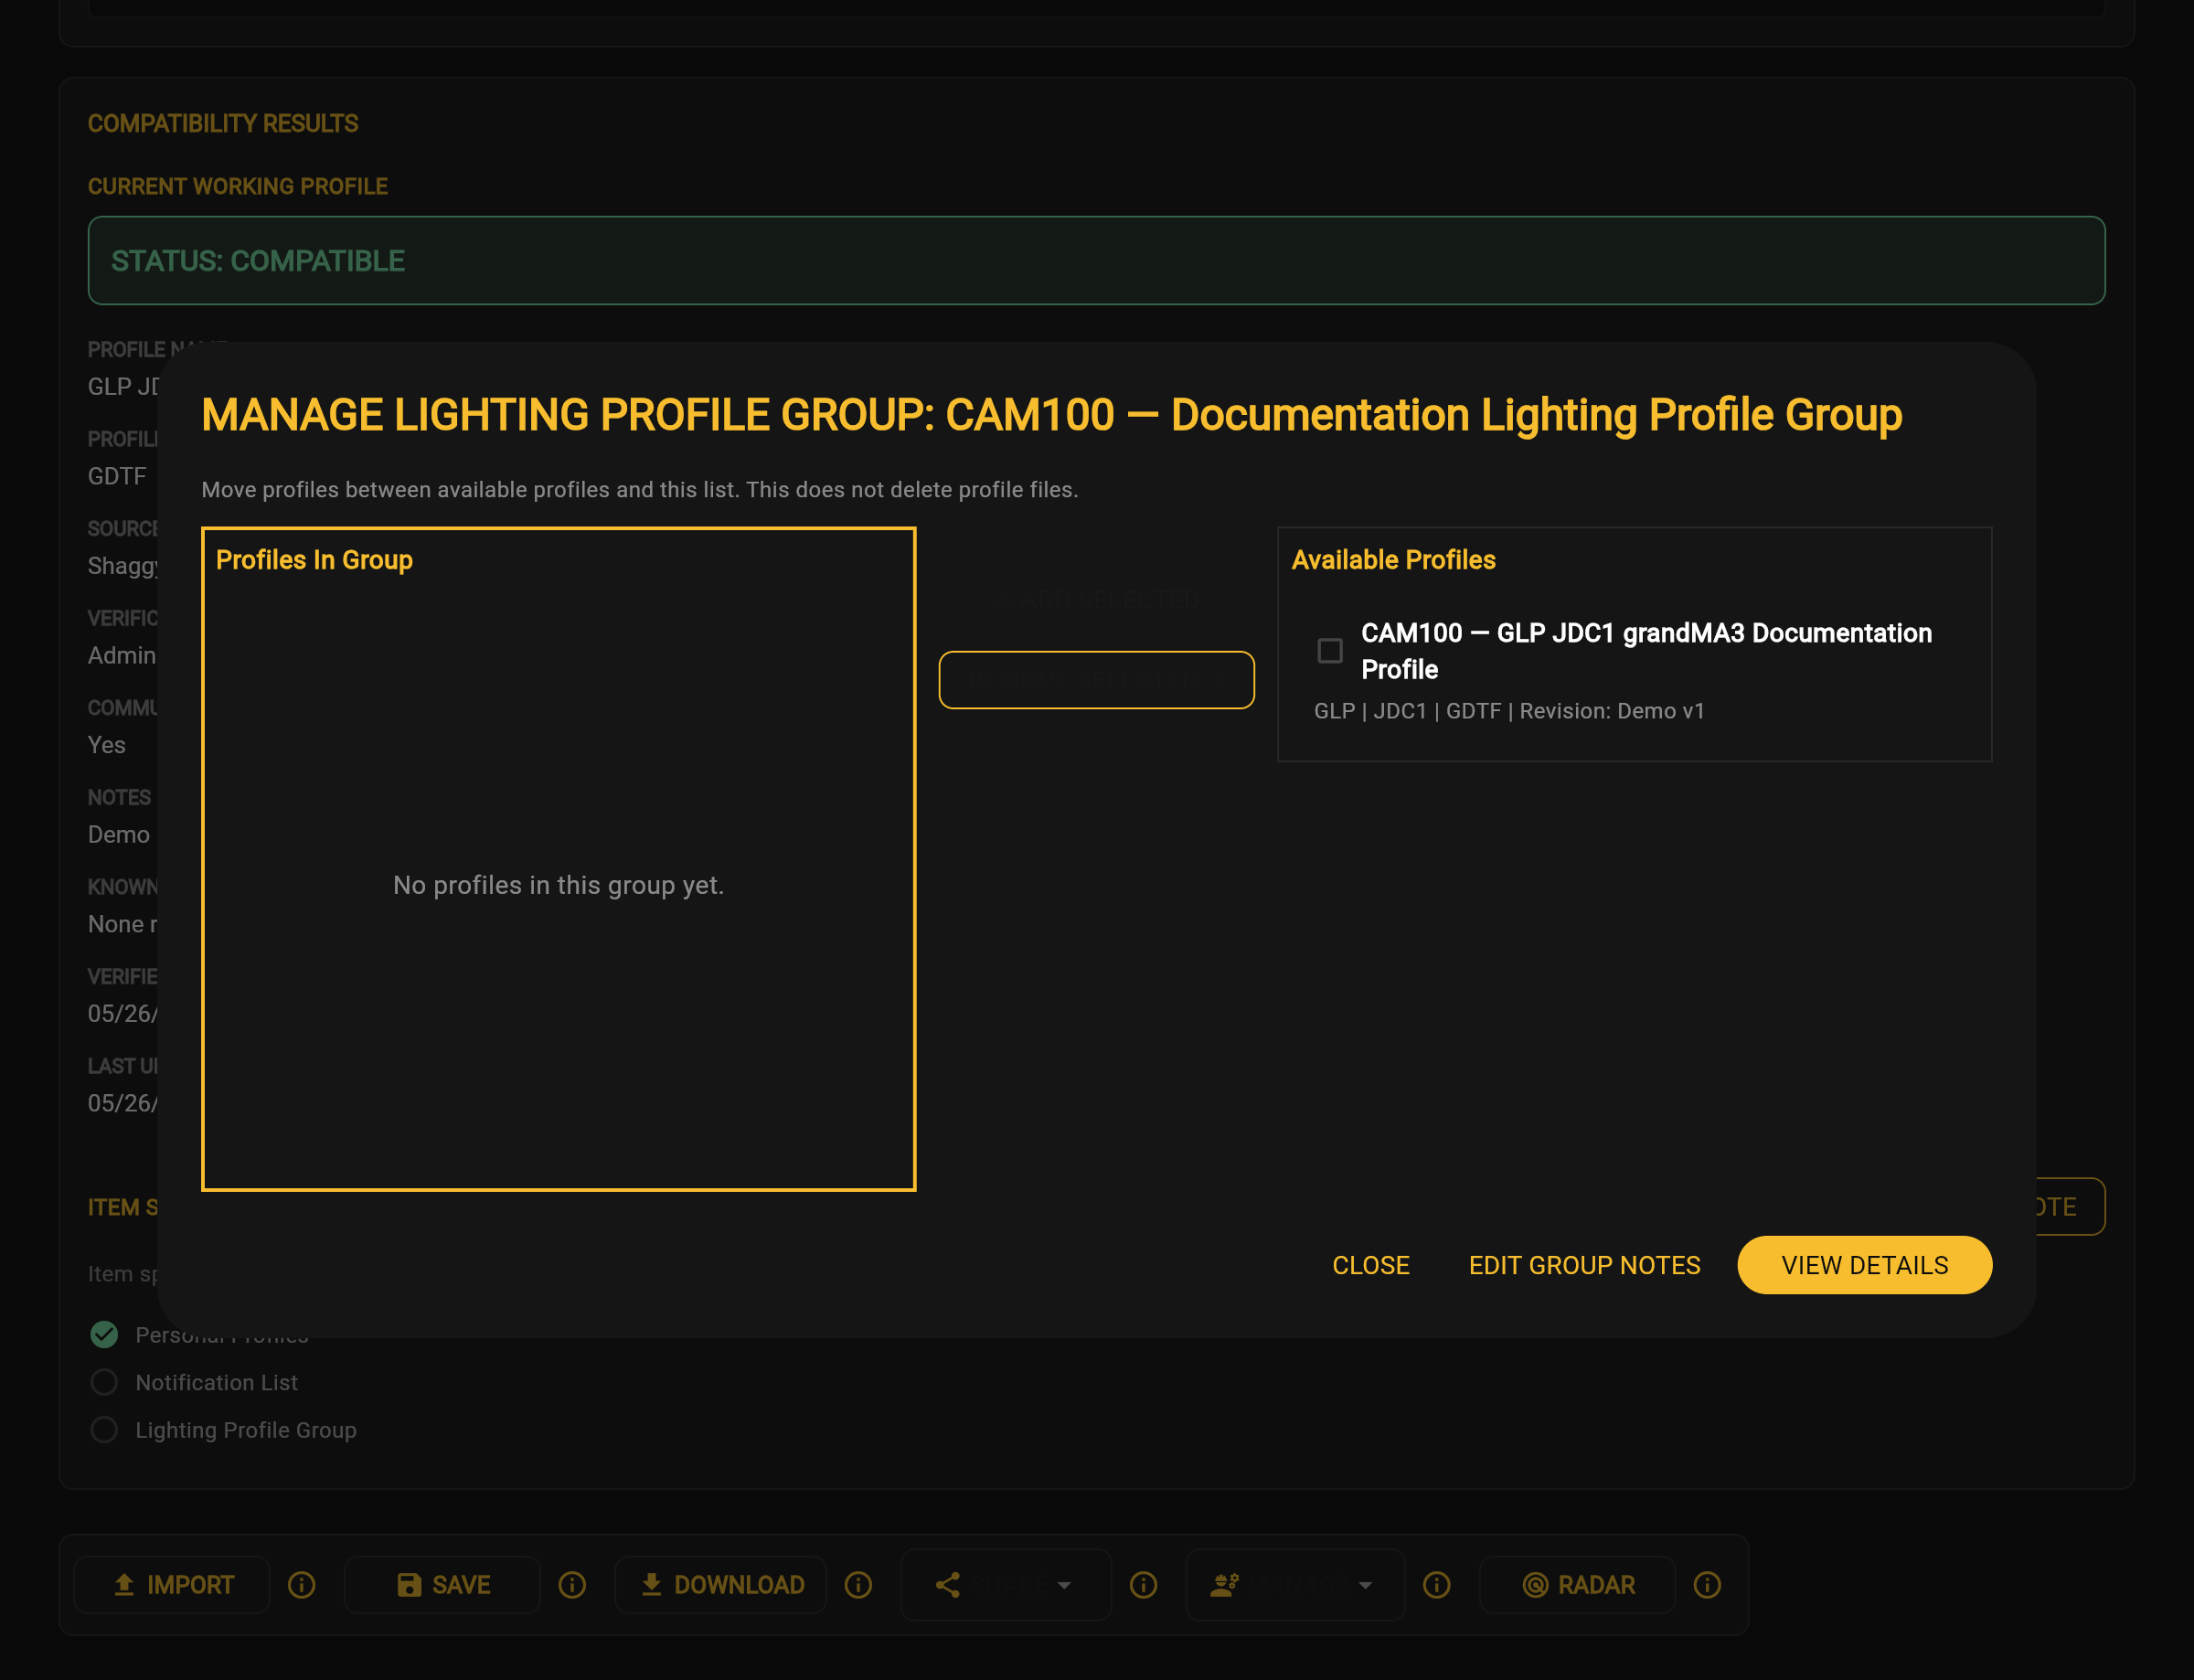Check the CAM100 GLP JDC1 profile checkbox
Screen dimensions: 2194x1680
pos(1330,651)
